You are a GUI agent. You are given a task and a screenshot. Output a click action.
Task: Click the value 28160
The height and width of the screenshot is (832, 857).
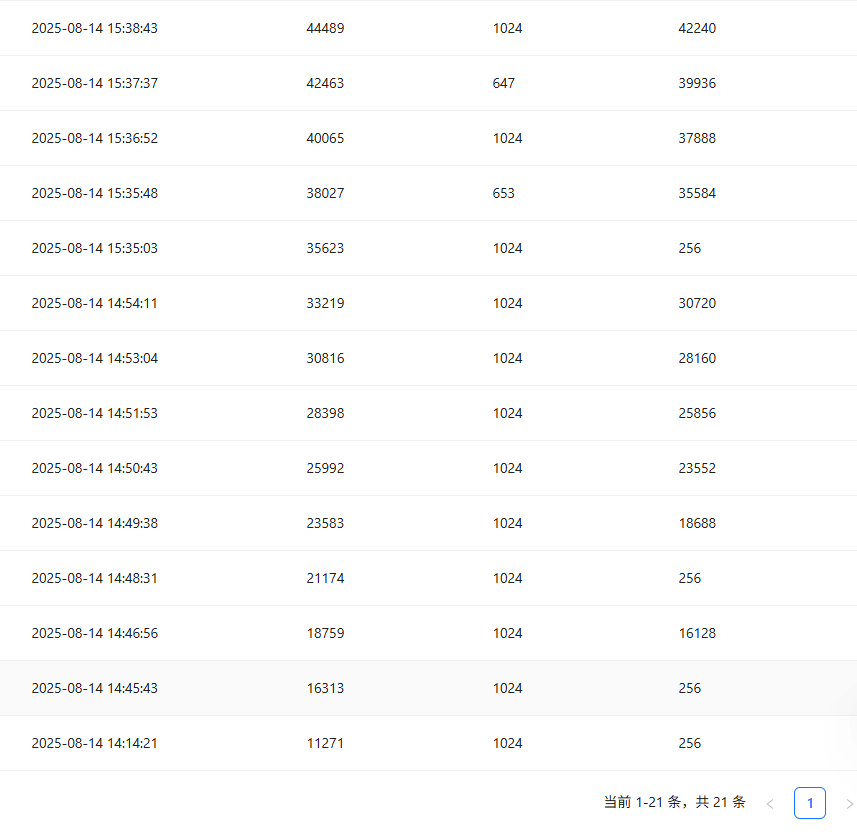pyautogui.click(x=697, y=358)
